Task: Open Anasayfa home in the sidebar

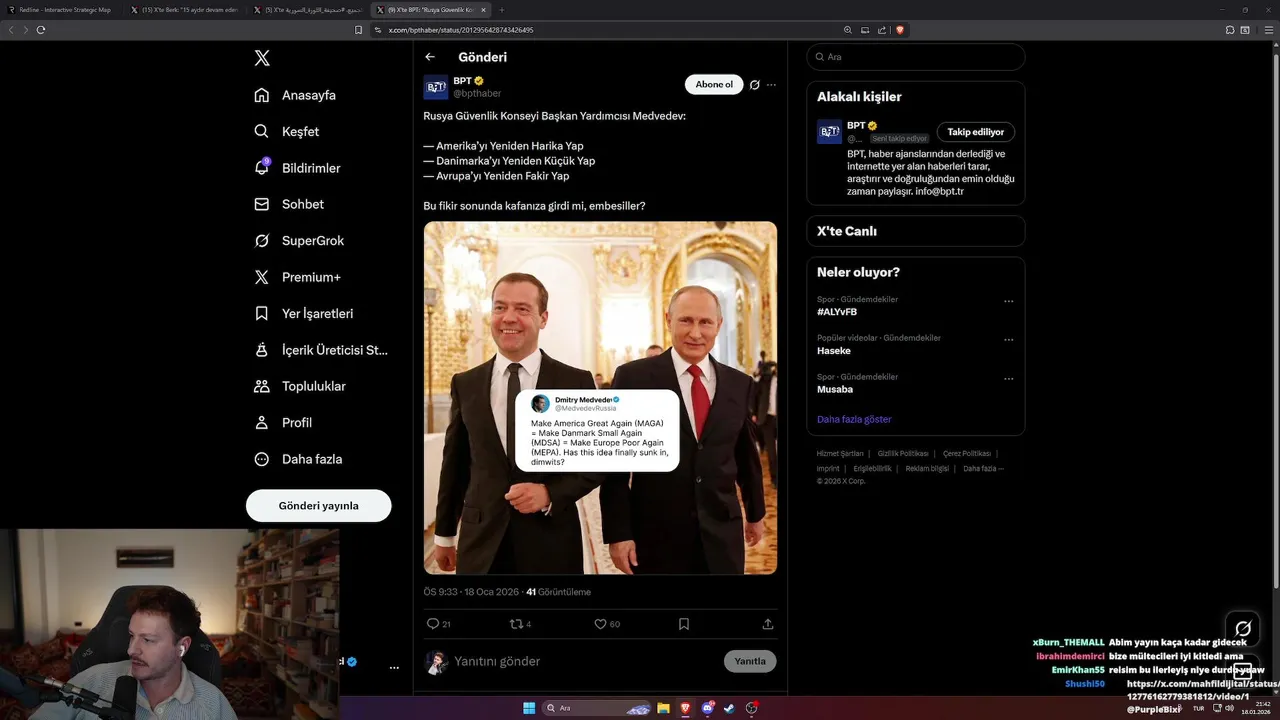Action: (x=295, y=95)
